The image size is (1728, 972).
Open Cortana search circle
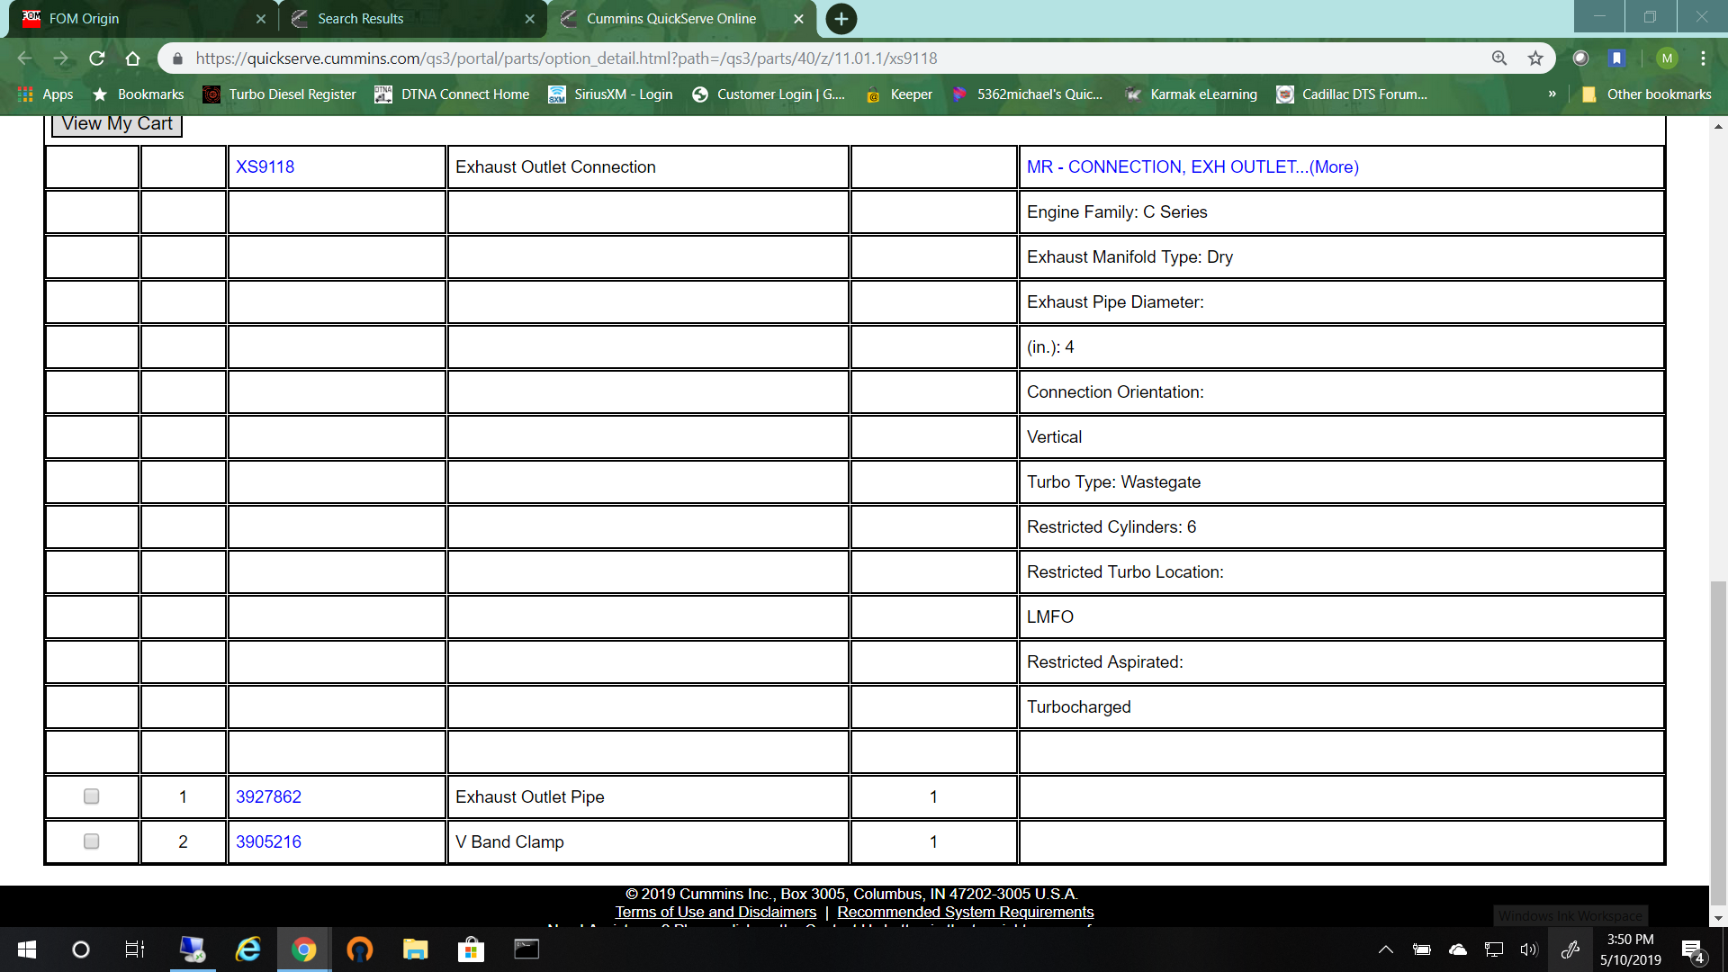81,949
